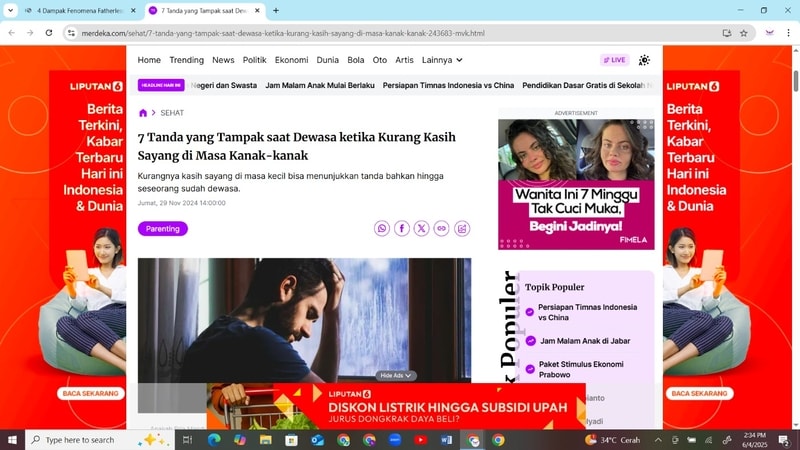Share article on Facebook icon
This screenshot has width=800, height=450.
[402, 229]
